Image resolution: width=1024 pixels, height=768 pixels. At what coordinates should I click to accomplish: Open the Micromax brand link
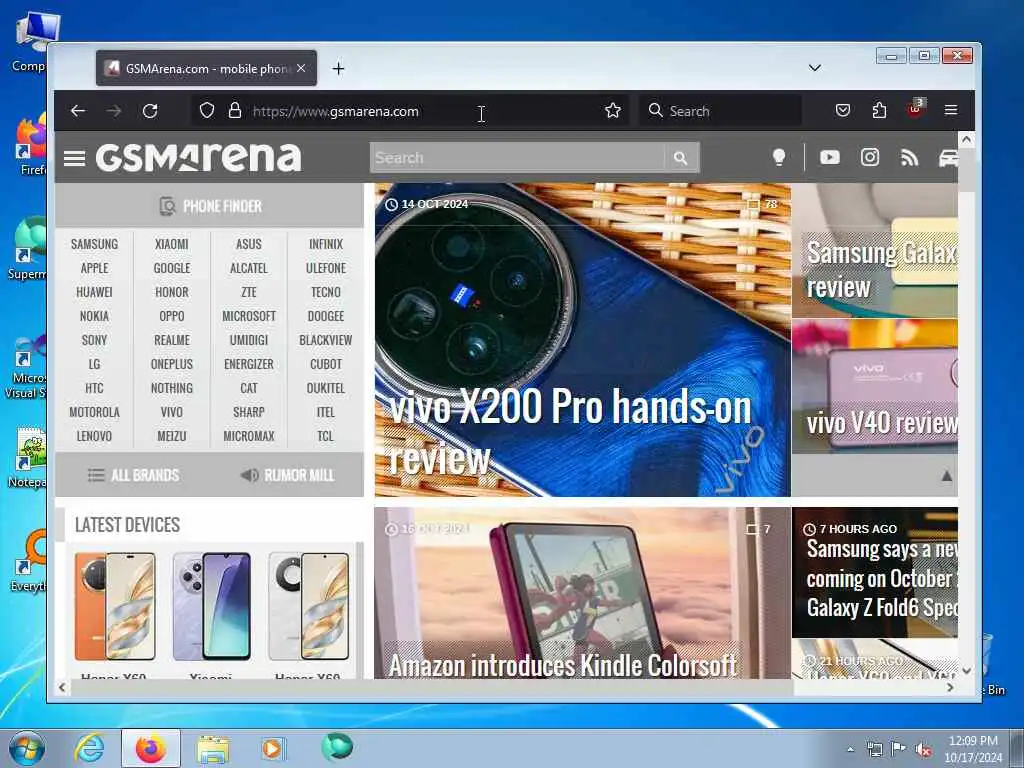[249, 436]
